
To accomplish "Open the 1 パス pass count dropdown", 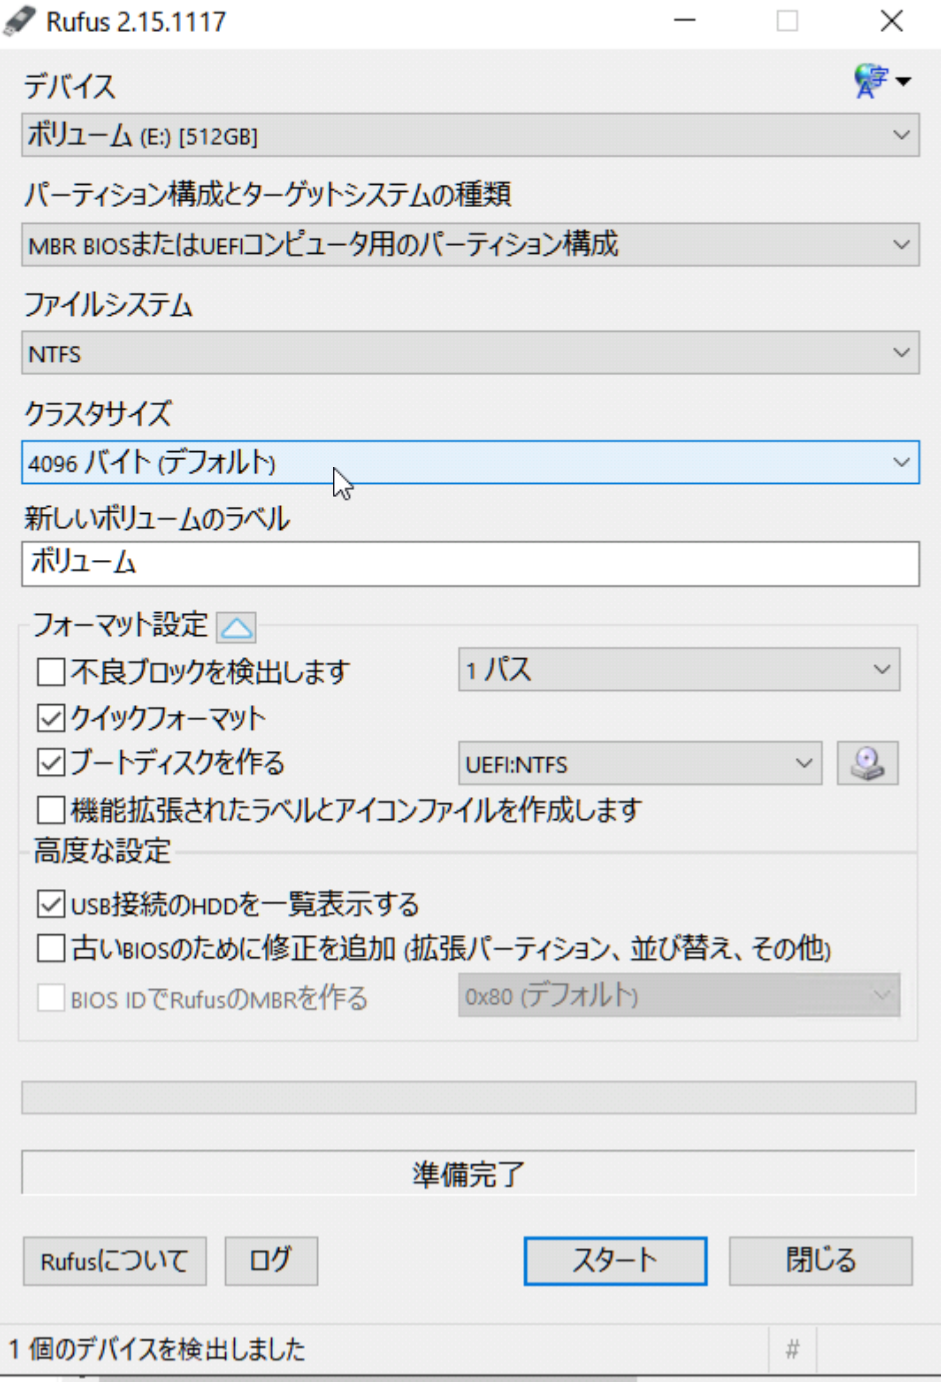I will [x=679, y=670].
